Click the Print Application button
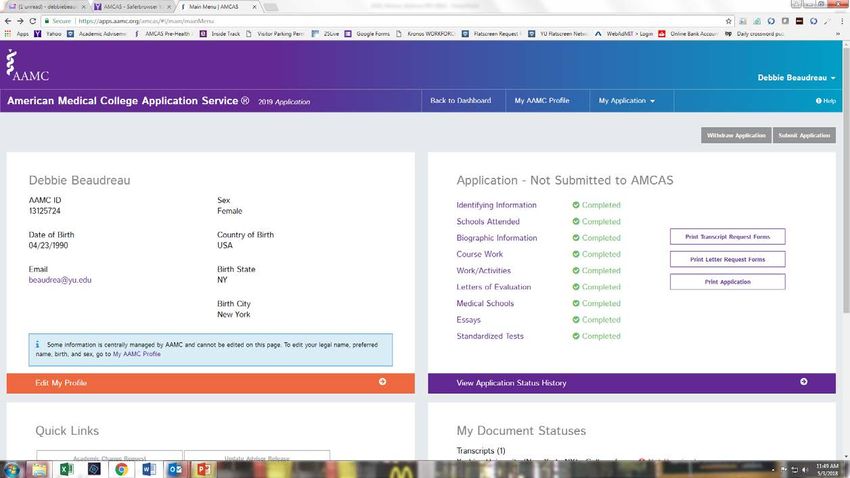 [x=727, y=282]
